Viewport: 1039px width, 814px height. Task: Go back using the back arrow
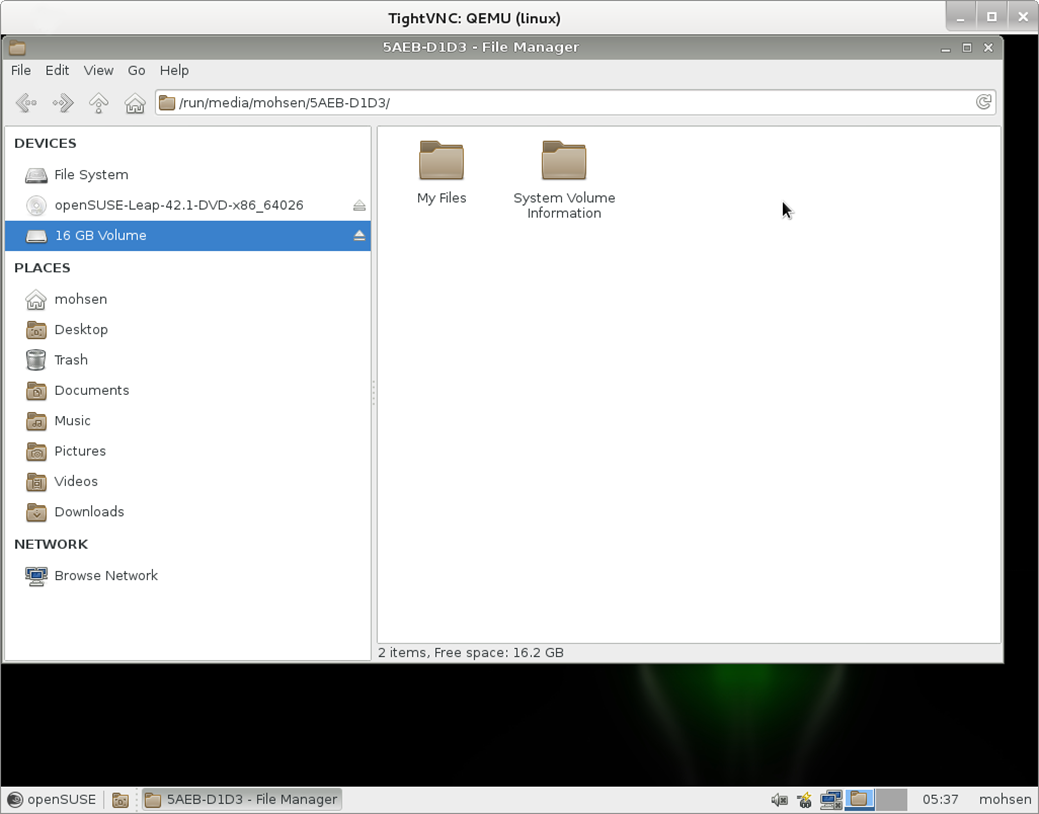click(x=27, y=102)
